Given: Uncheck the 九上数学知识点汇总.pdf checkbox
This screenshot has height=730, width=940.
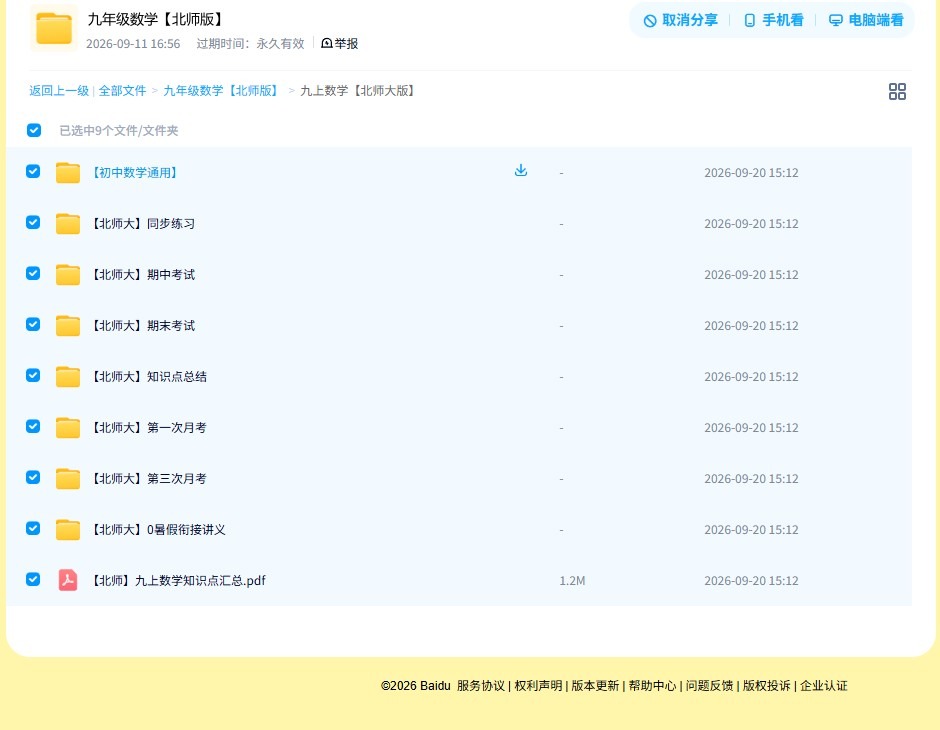Looking at the screenshot, I should pos(33,579).
